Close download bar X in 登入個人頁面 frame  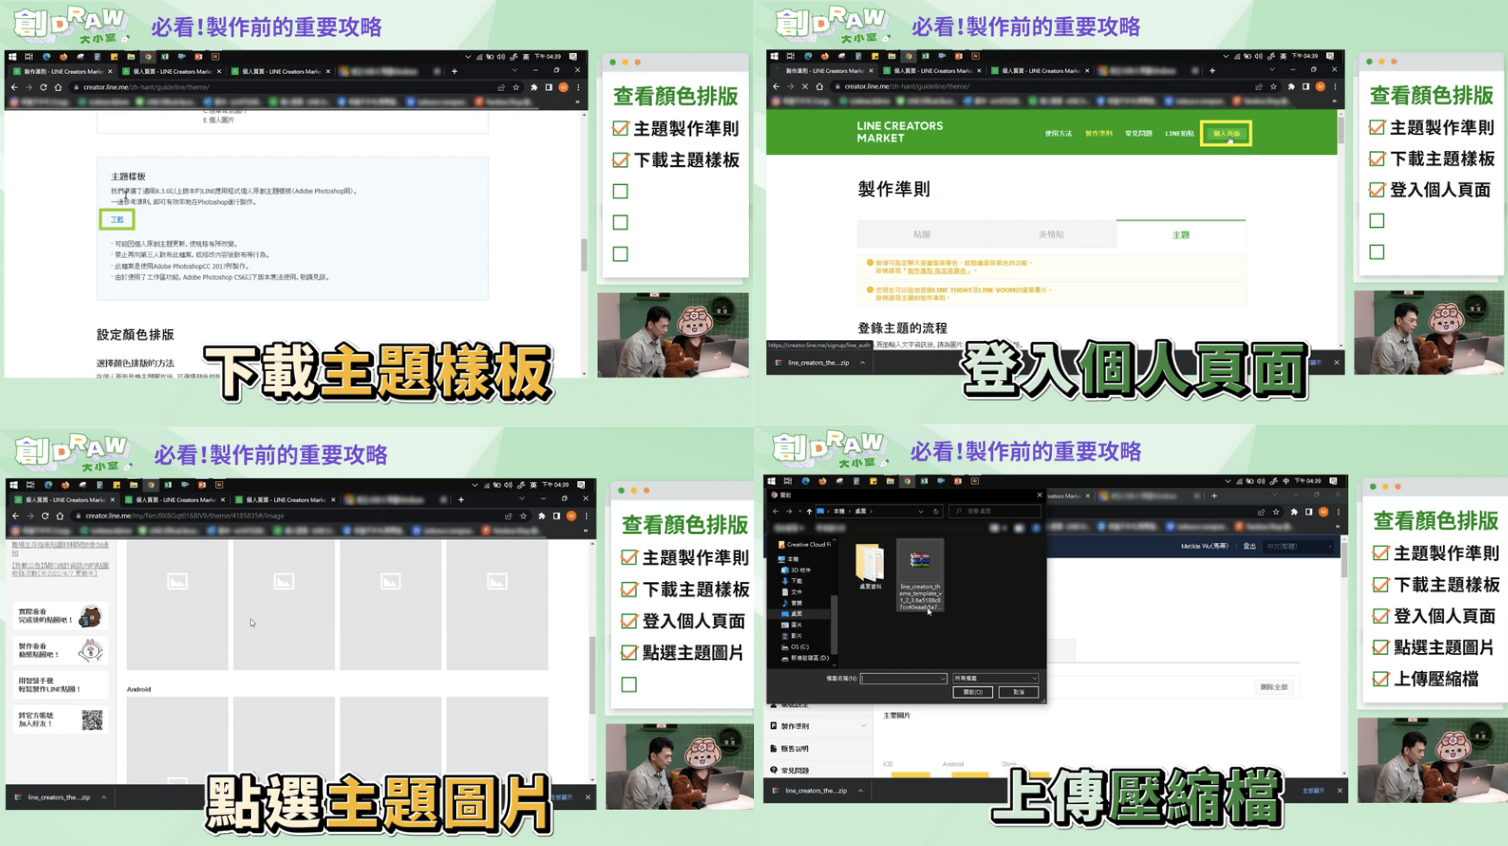tap(1336, 362)
